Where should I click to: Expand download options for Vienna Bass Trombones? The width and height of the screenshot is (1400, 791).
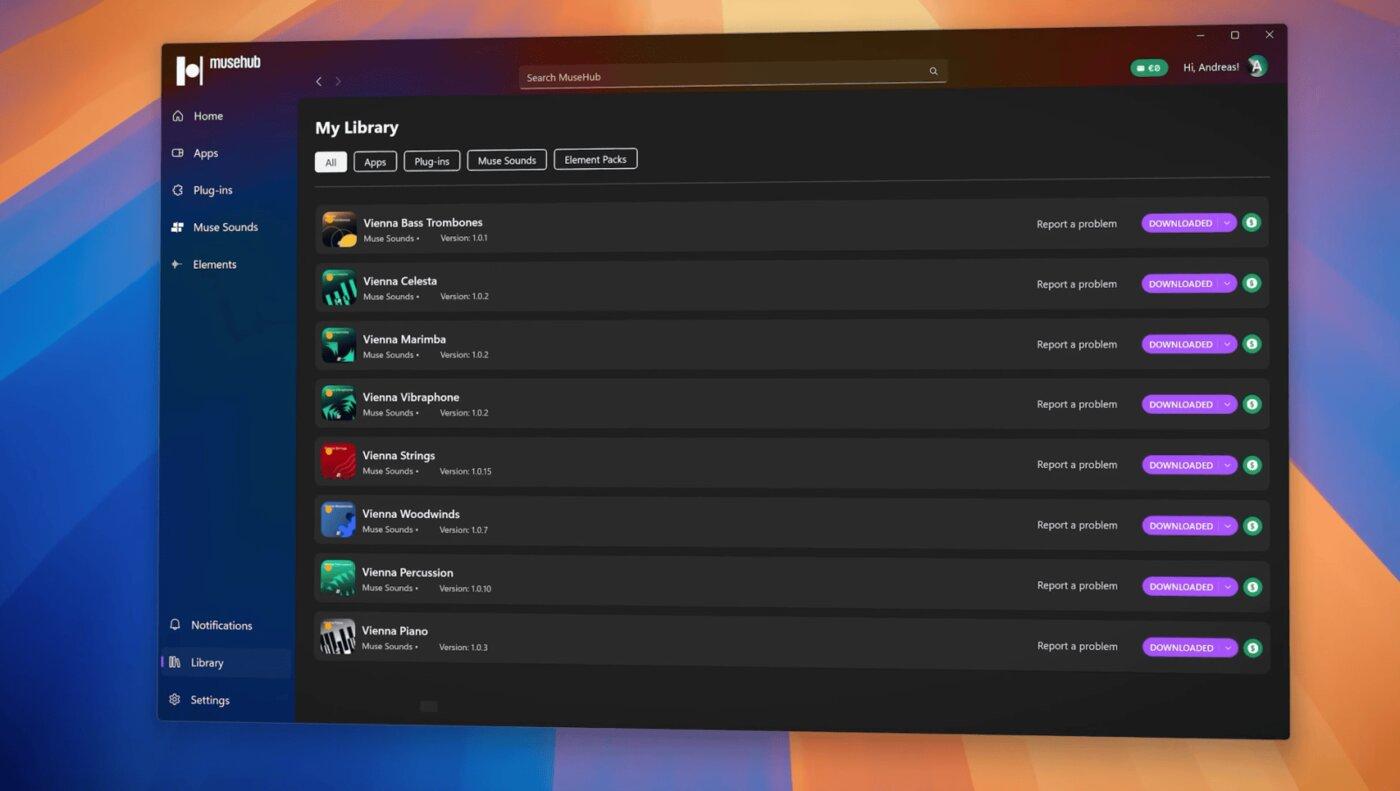(x=1227, y=224)
